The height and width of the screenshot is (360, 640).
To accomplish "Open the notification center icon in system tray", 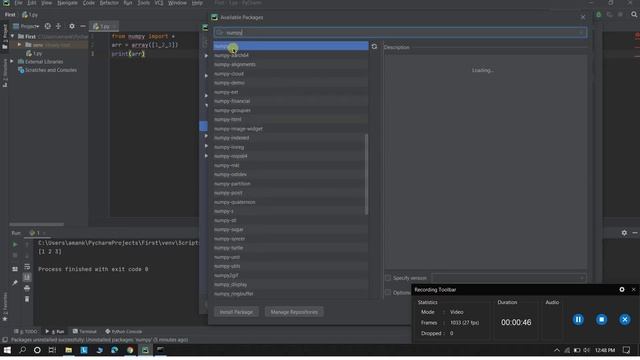I will coord(627,350).
